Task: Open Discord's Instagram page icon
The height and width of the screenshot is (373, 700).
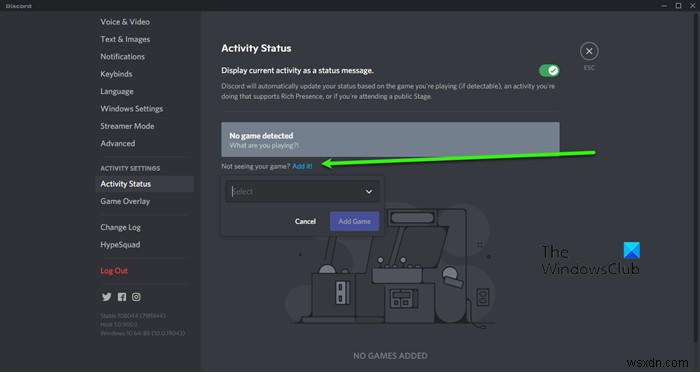Action: coord(136,297)
